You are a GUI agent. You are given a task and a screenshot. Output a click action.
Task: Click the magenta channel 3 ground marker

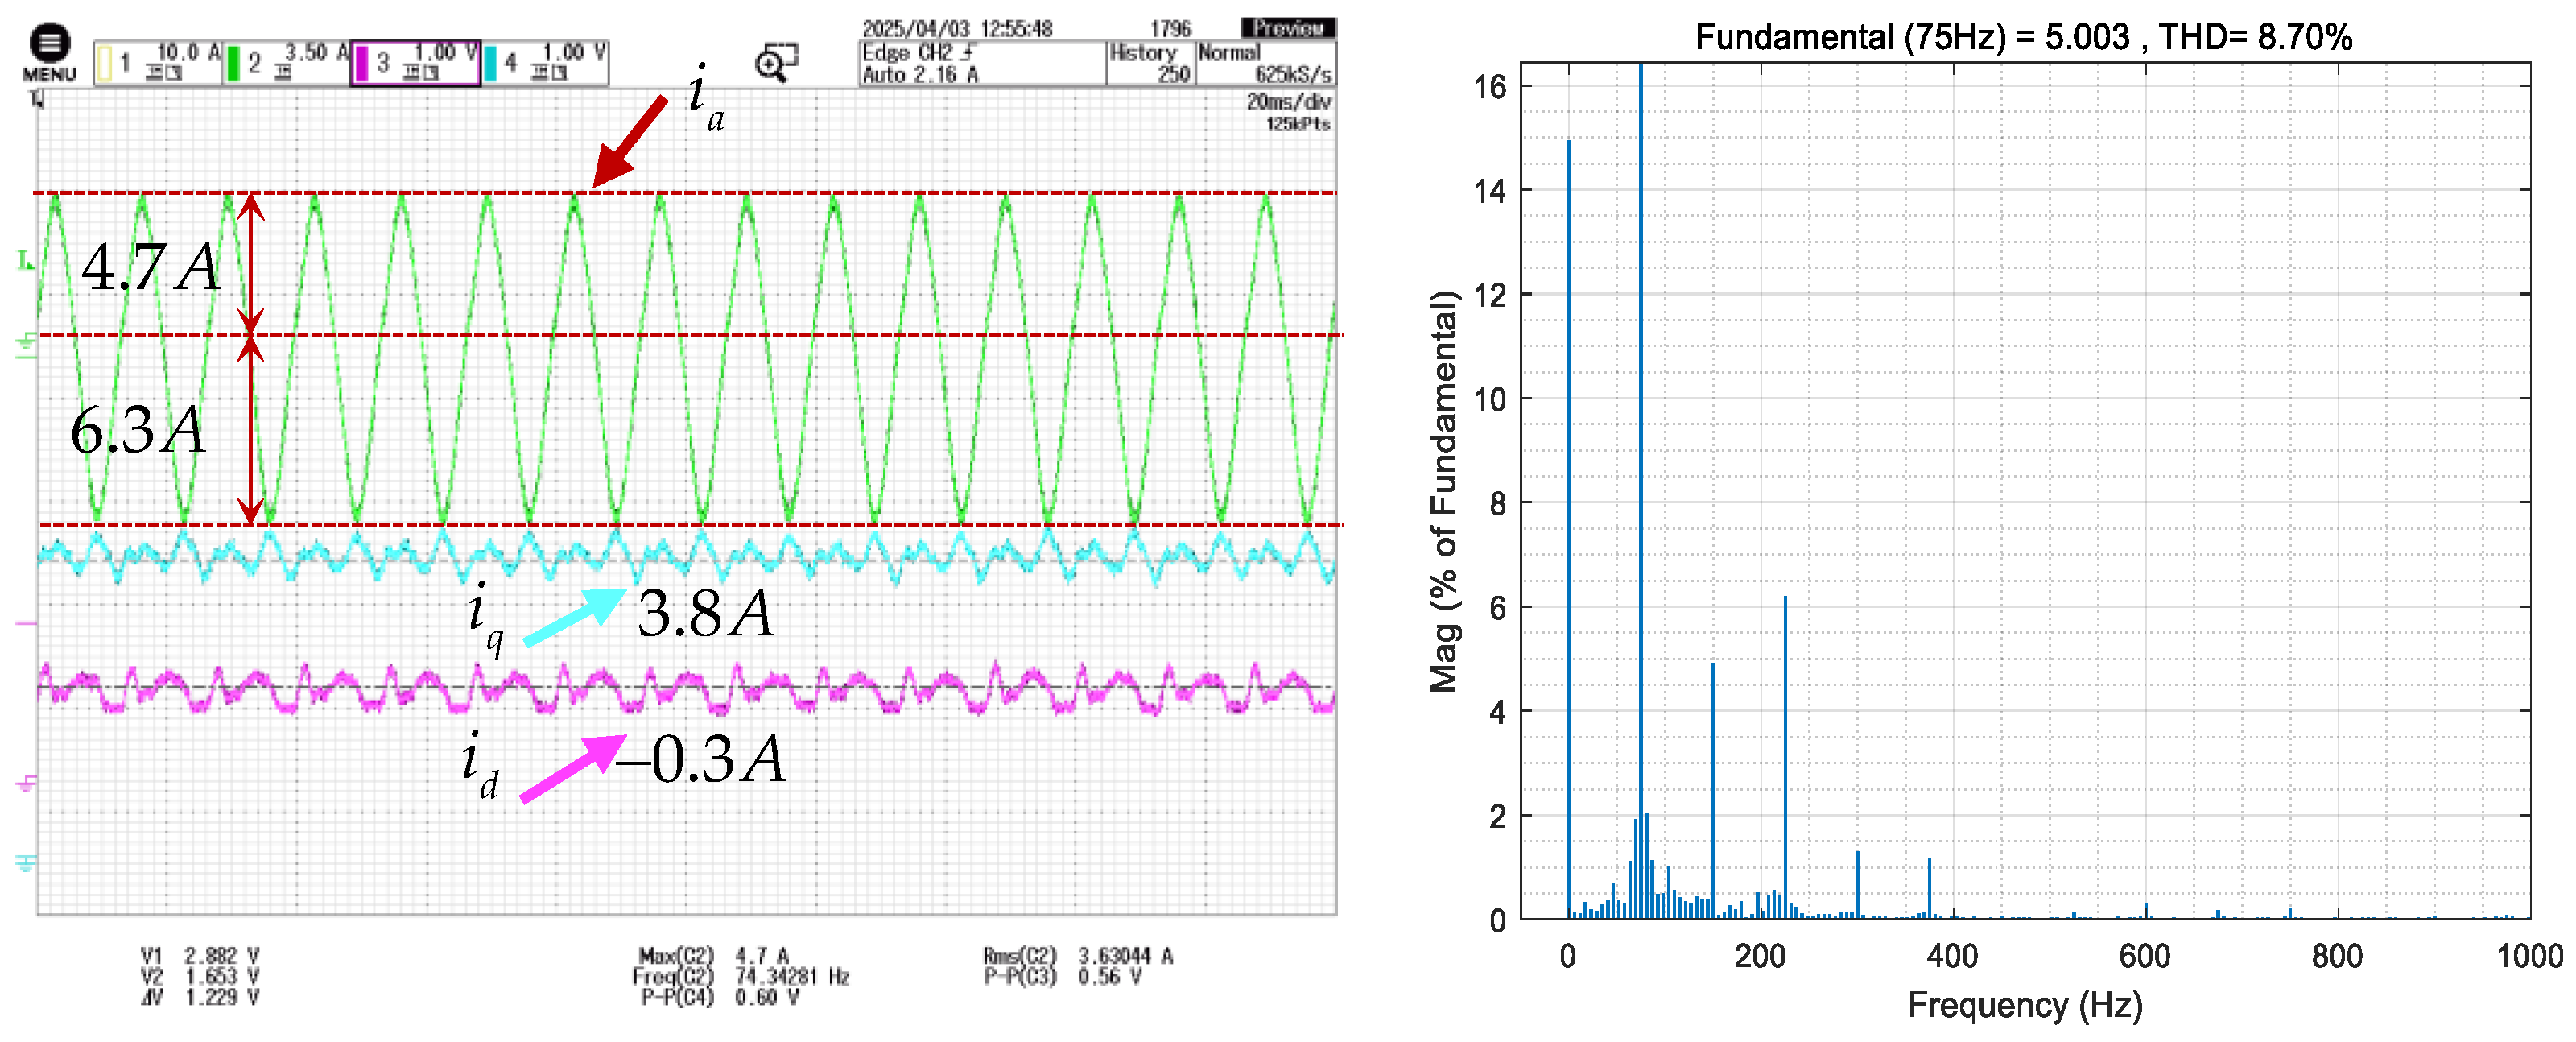click(26, 783)
